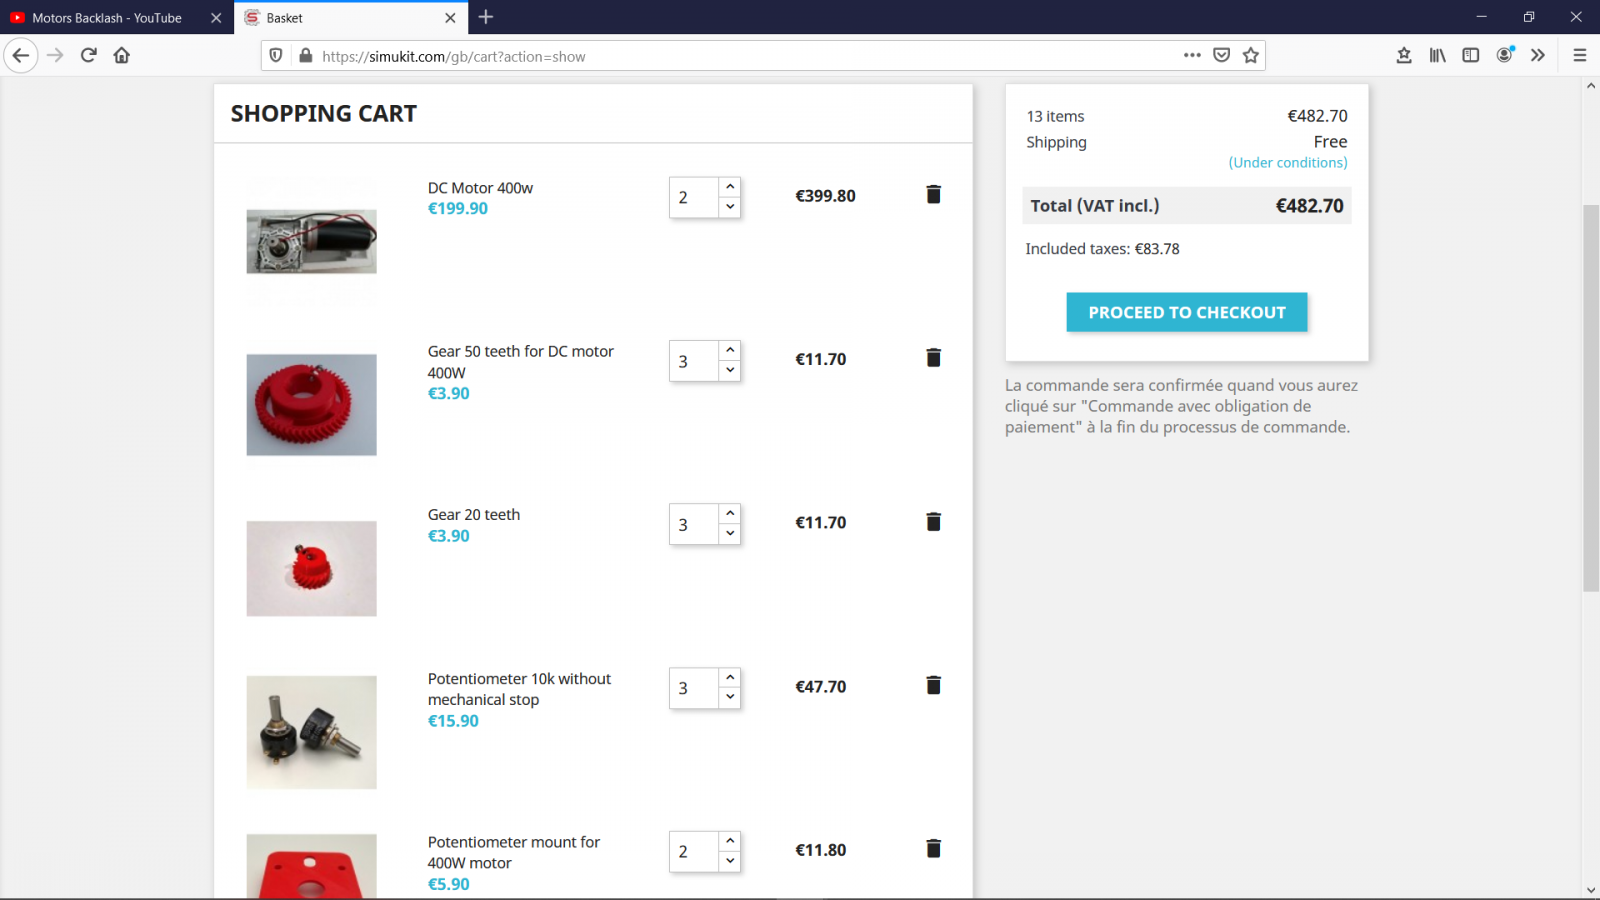
Task: Click the scrollbar up arrow
Action: click(1591, 86)
